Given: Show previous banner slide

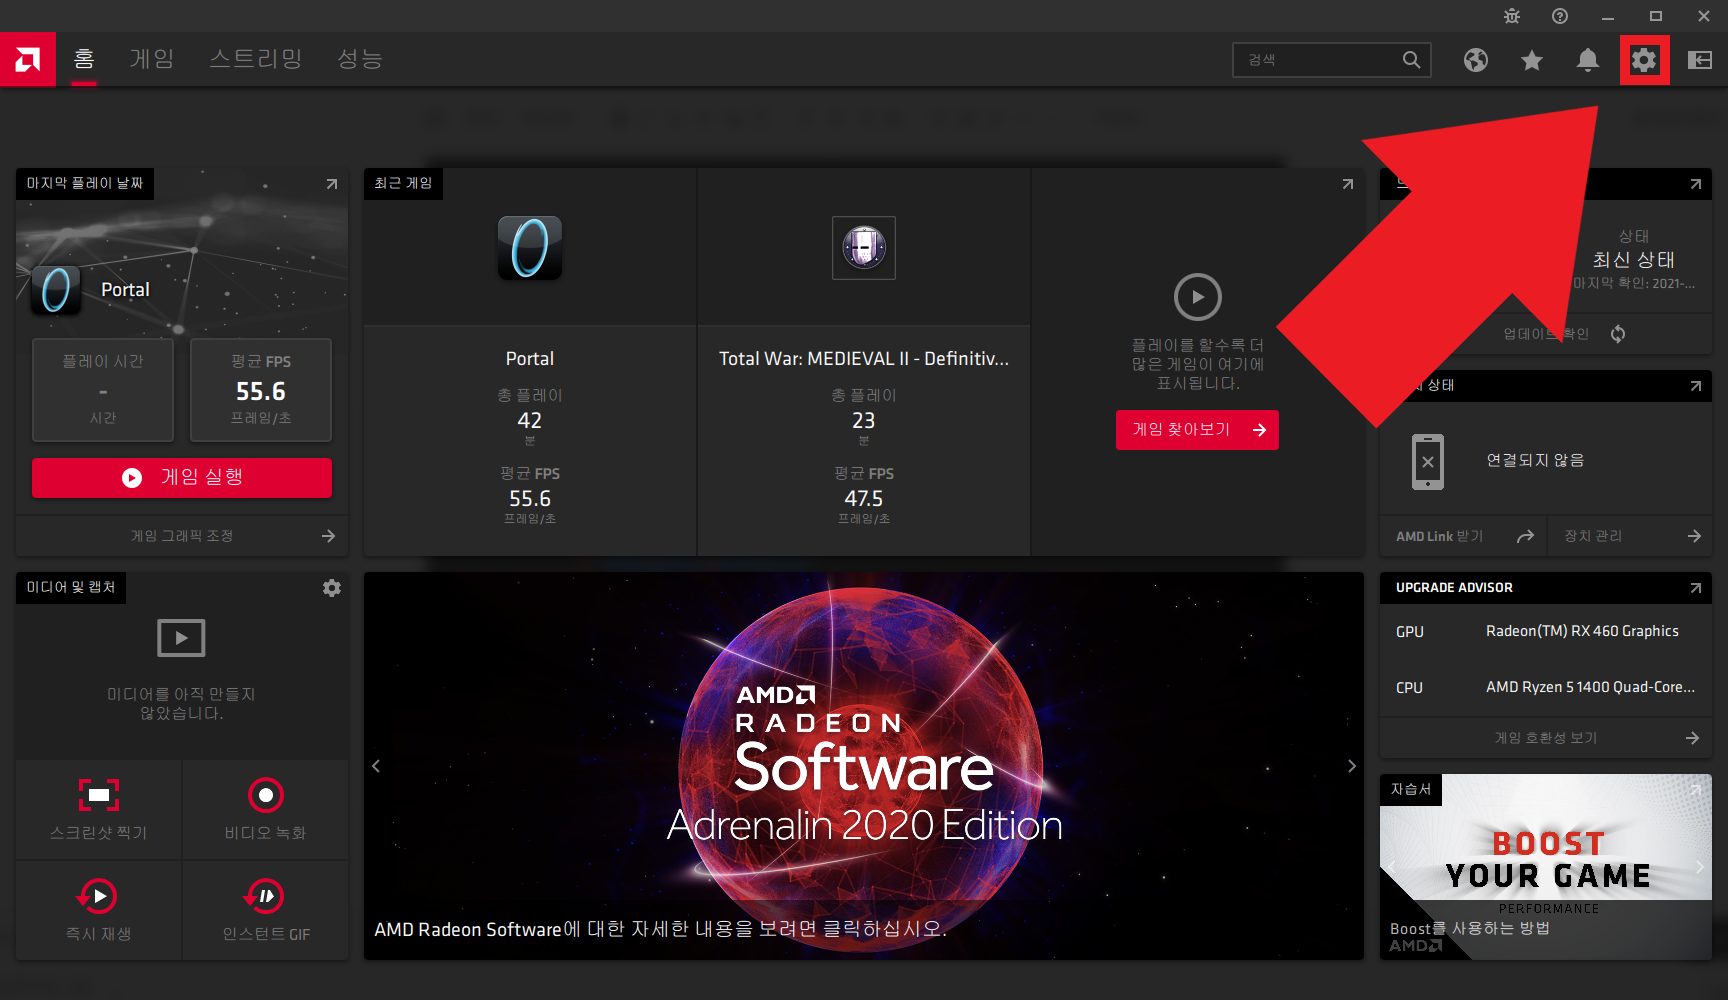Looking at the screenshot, I should (376, 766).
